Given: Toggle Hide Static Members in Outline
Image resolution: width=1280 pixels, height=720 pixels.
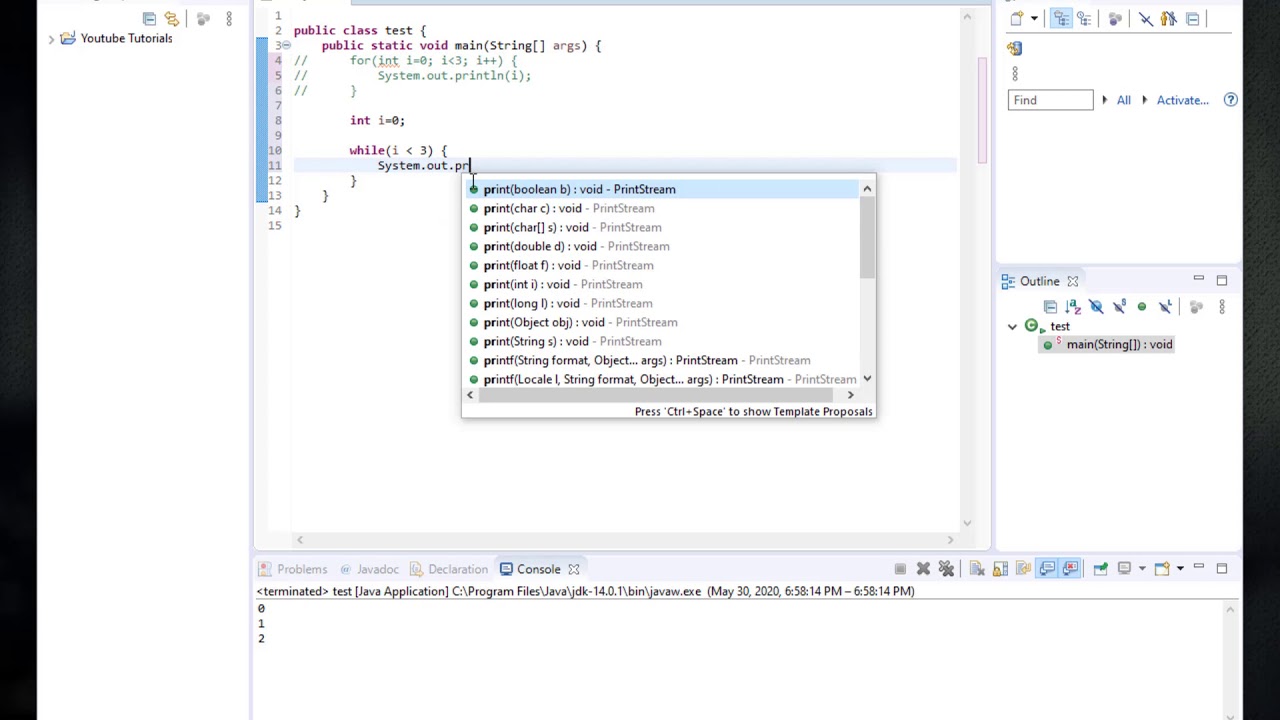Looking at the screenshot, I should (x=1119, y=306).
